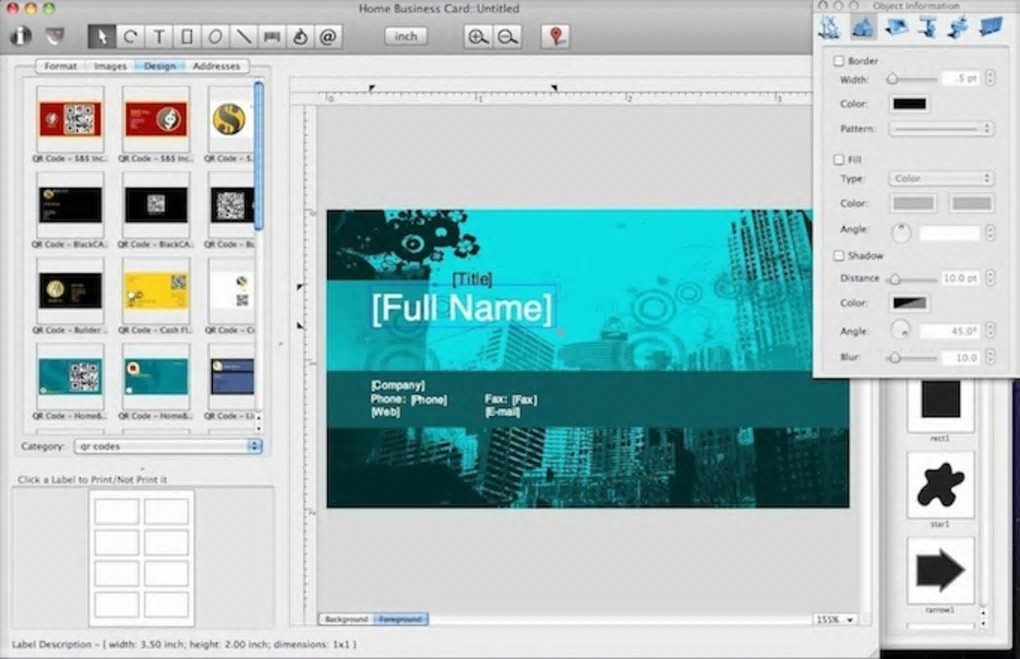This screenshot has width=1020, height=659.
Task: Open the selected second Object Information panel icon
Action: tap(863, 27)
